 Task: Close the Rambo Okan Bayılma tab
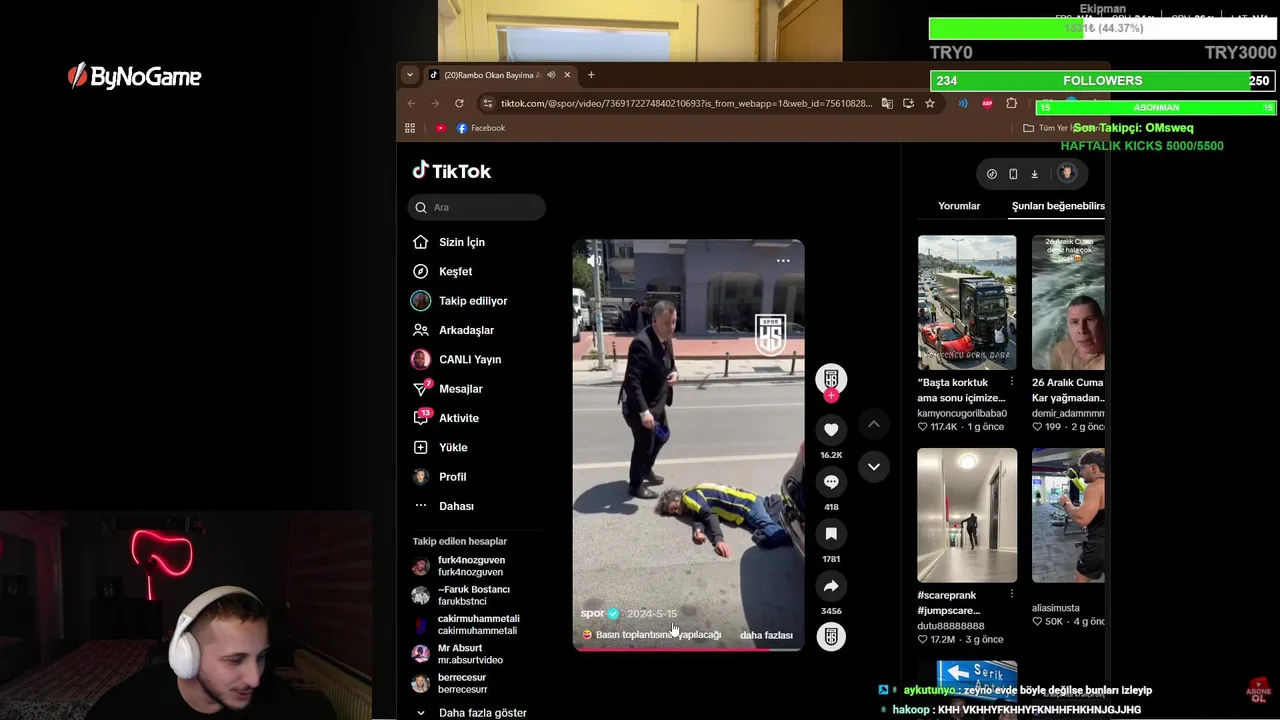[x=567, y=75]
